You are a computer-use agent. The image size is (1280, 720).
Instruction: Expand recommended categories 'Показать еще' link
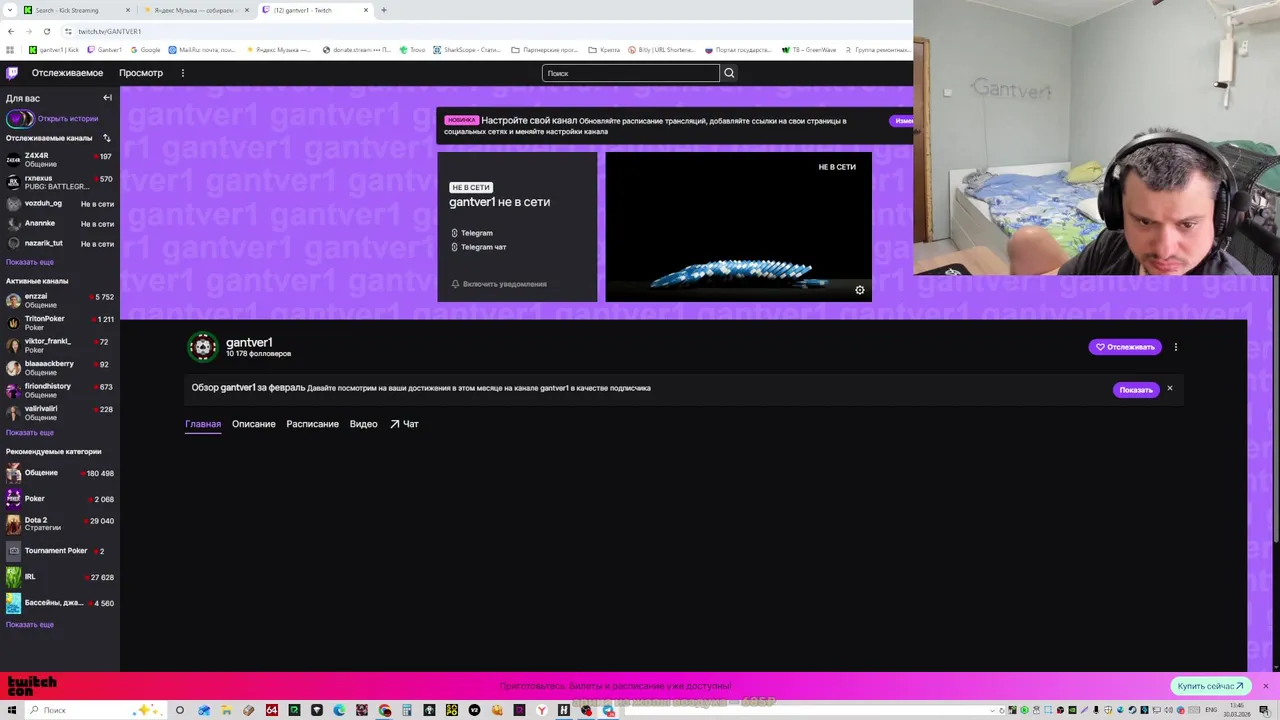point(30,625)
